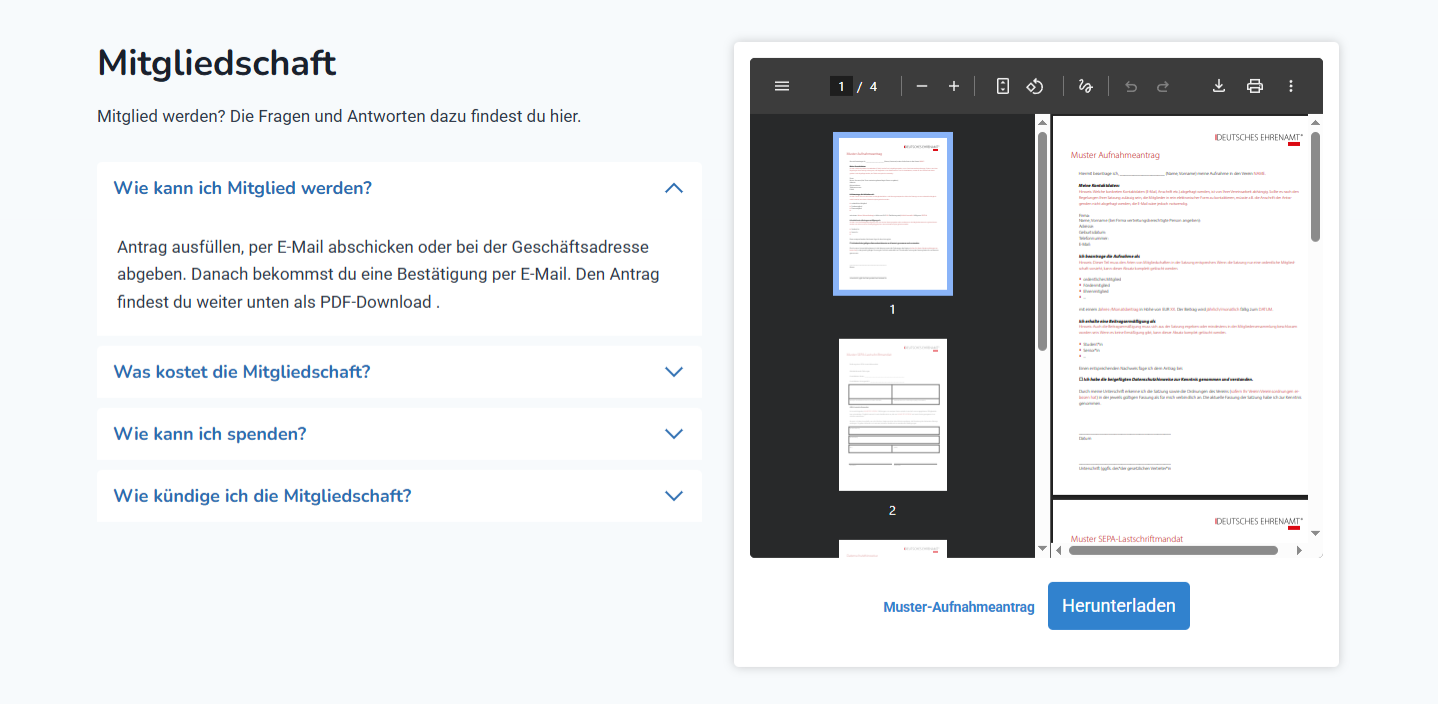
Task: Print the PDF document
Action: (x=1255, y=86)
